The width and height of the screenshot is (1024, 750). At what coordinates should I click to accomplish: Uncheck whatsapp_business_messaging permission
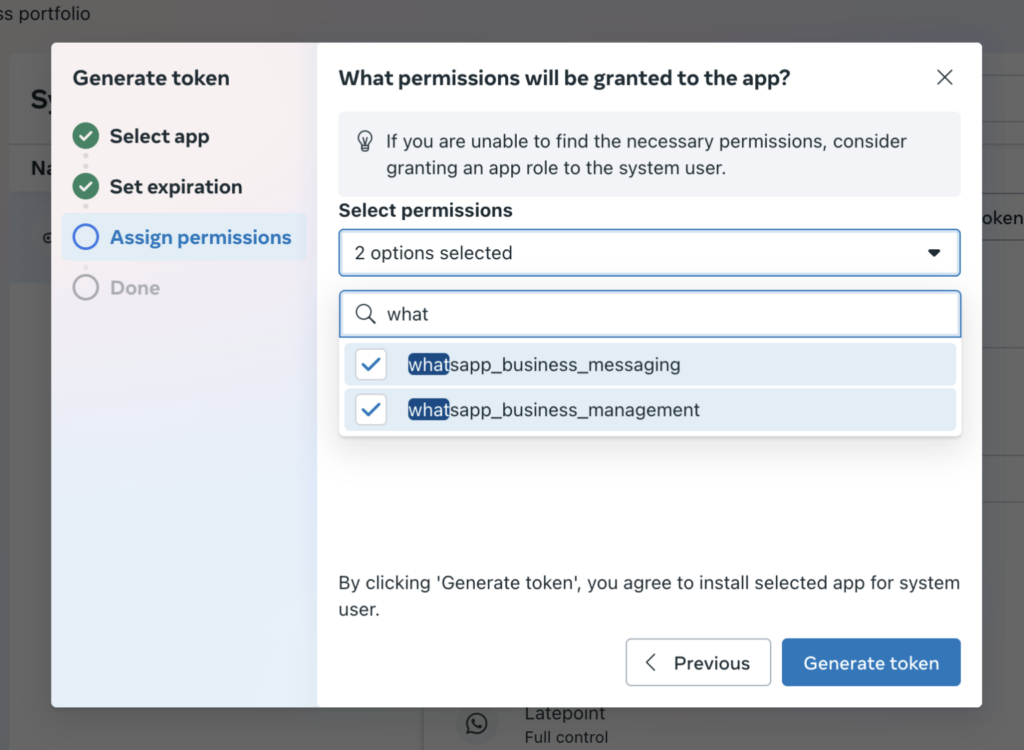tap(371, 364)
